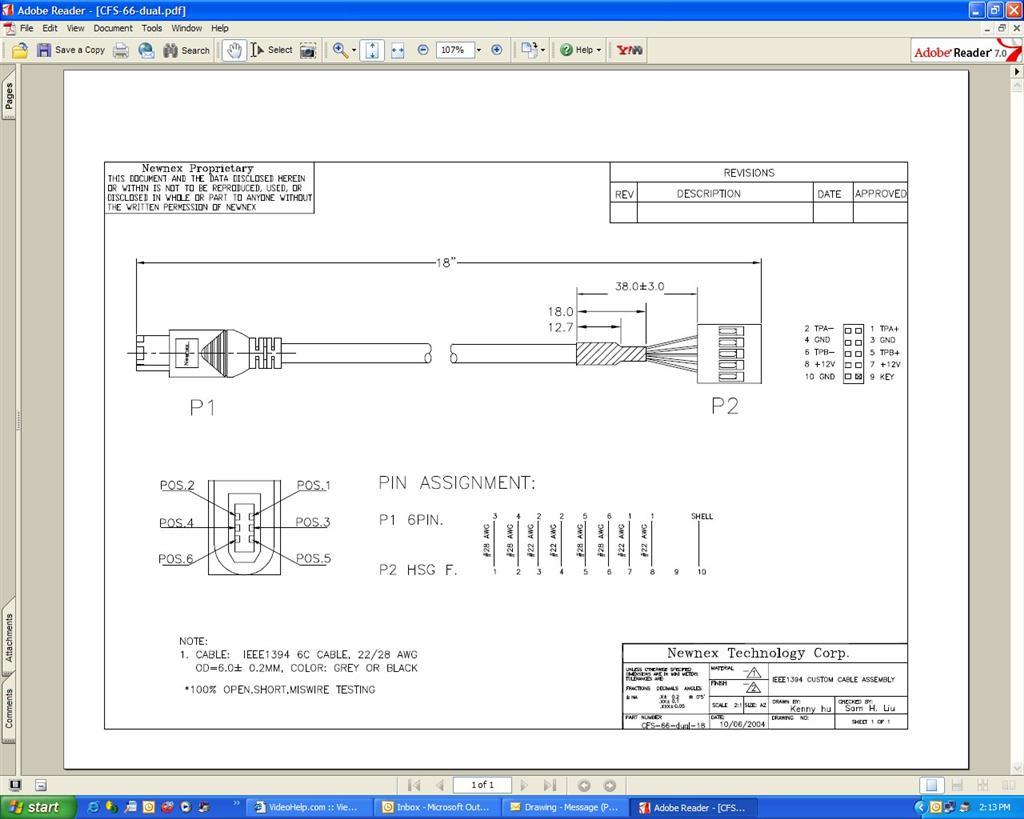Go to next page arrow
Image resolution: width=1024 pixels, height=819 pixels.
click(x=524, y=785)
